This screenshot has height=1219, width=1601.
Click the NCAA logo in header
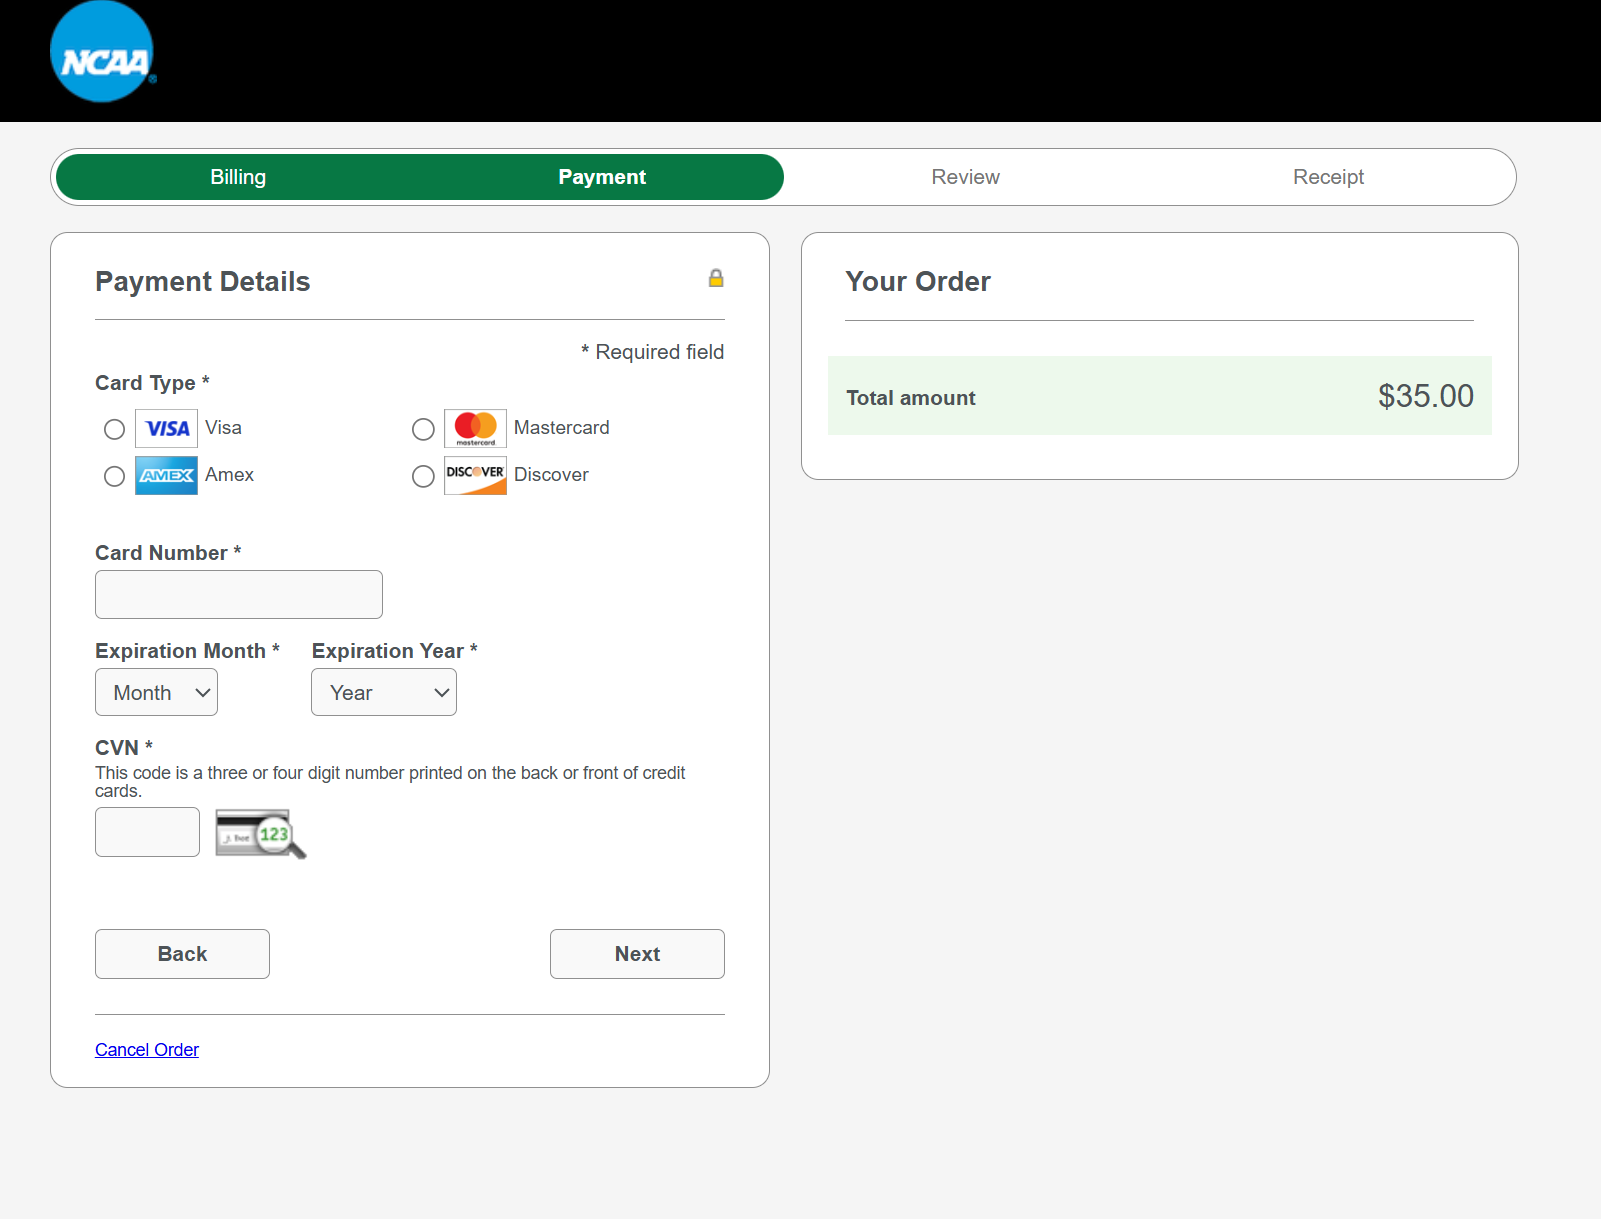[102, 52]
